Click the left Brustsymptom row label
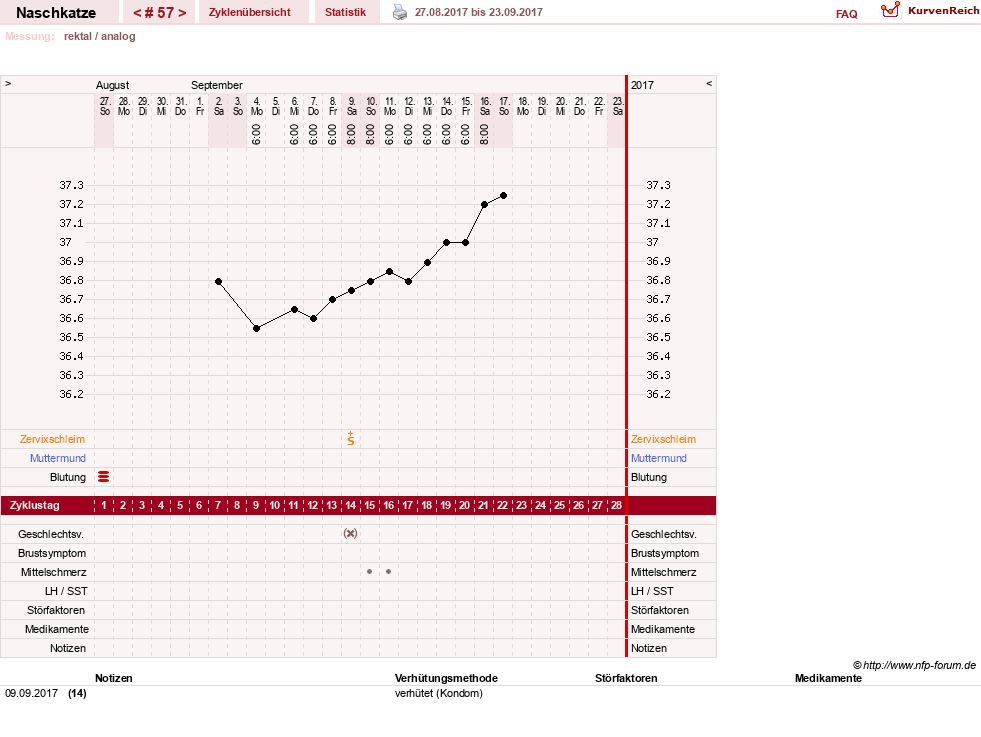 (52, 553)
